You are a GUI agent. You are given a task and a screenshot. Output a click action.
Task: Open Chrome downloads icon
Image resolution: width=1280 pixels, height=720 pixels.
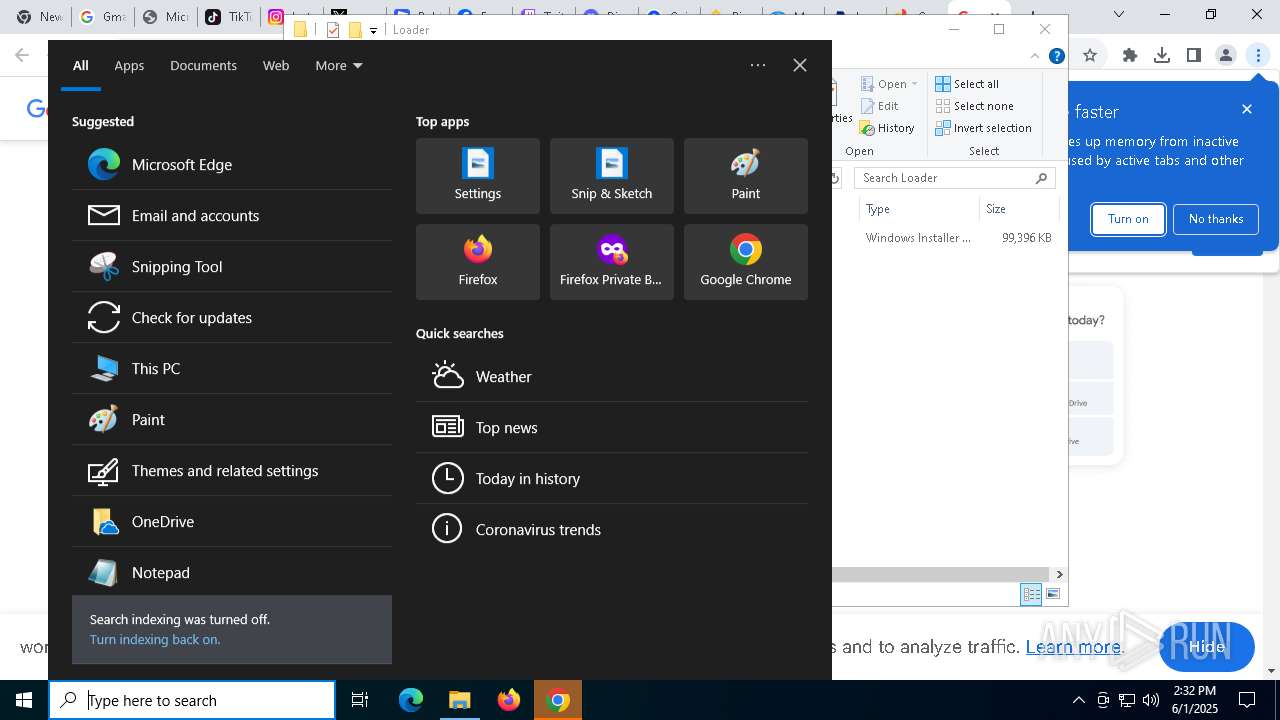pyautogui.click(x=1162, y=56)
